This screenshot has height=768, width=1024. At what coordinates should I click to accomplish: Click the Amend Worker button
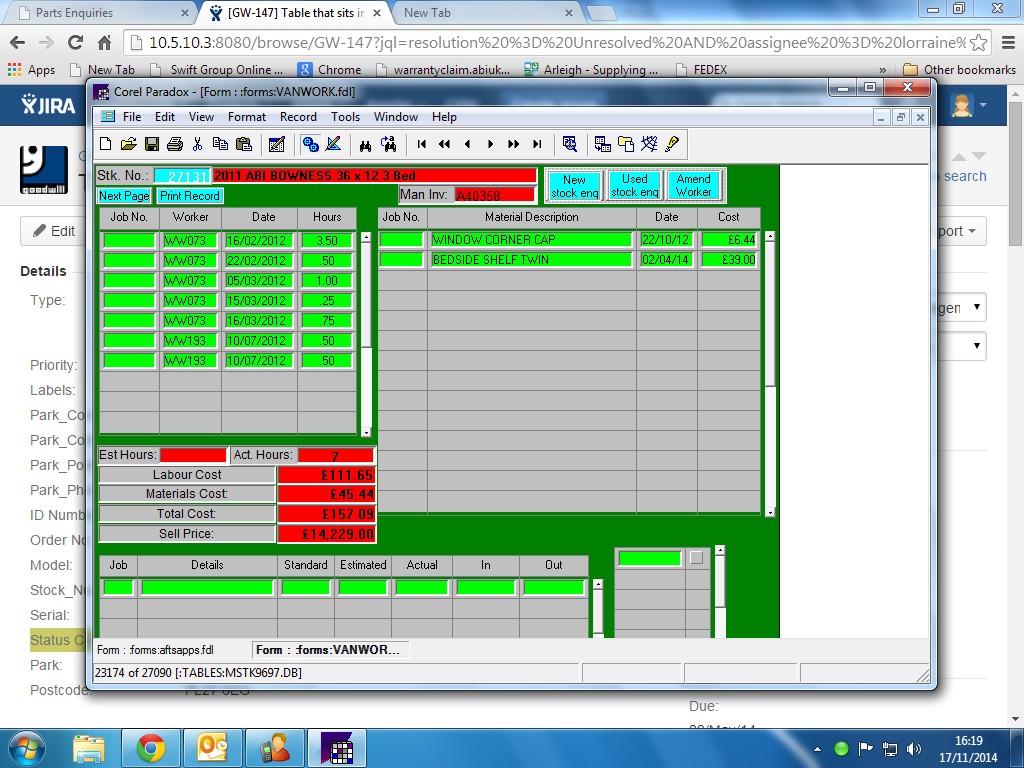[694, 185]
